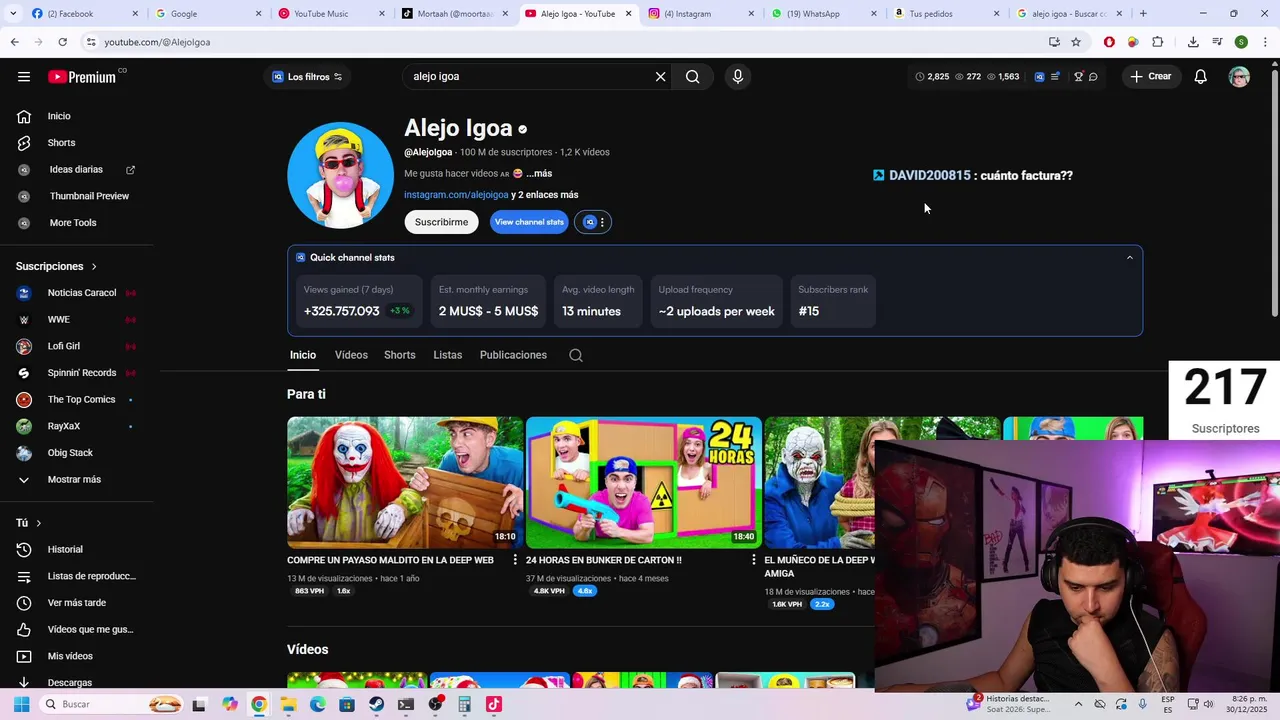
Task: Open the vidIQ list icon in header
Action: tap(1055, 77)
